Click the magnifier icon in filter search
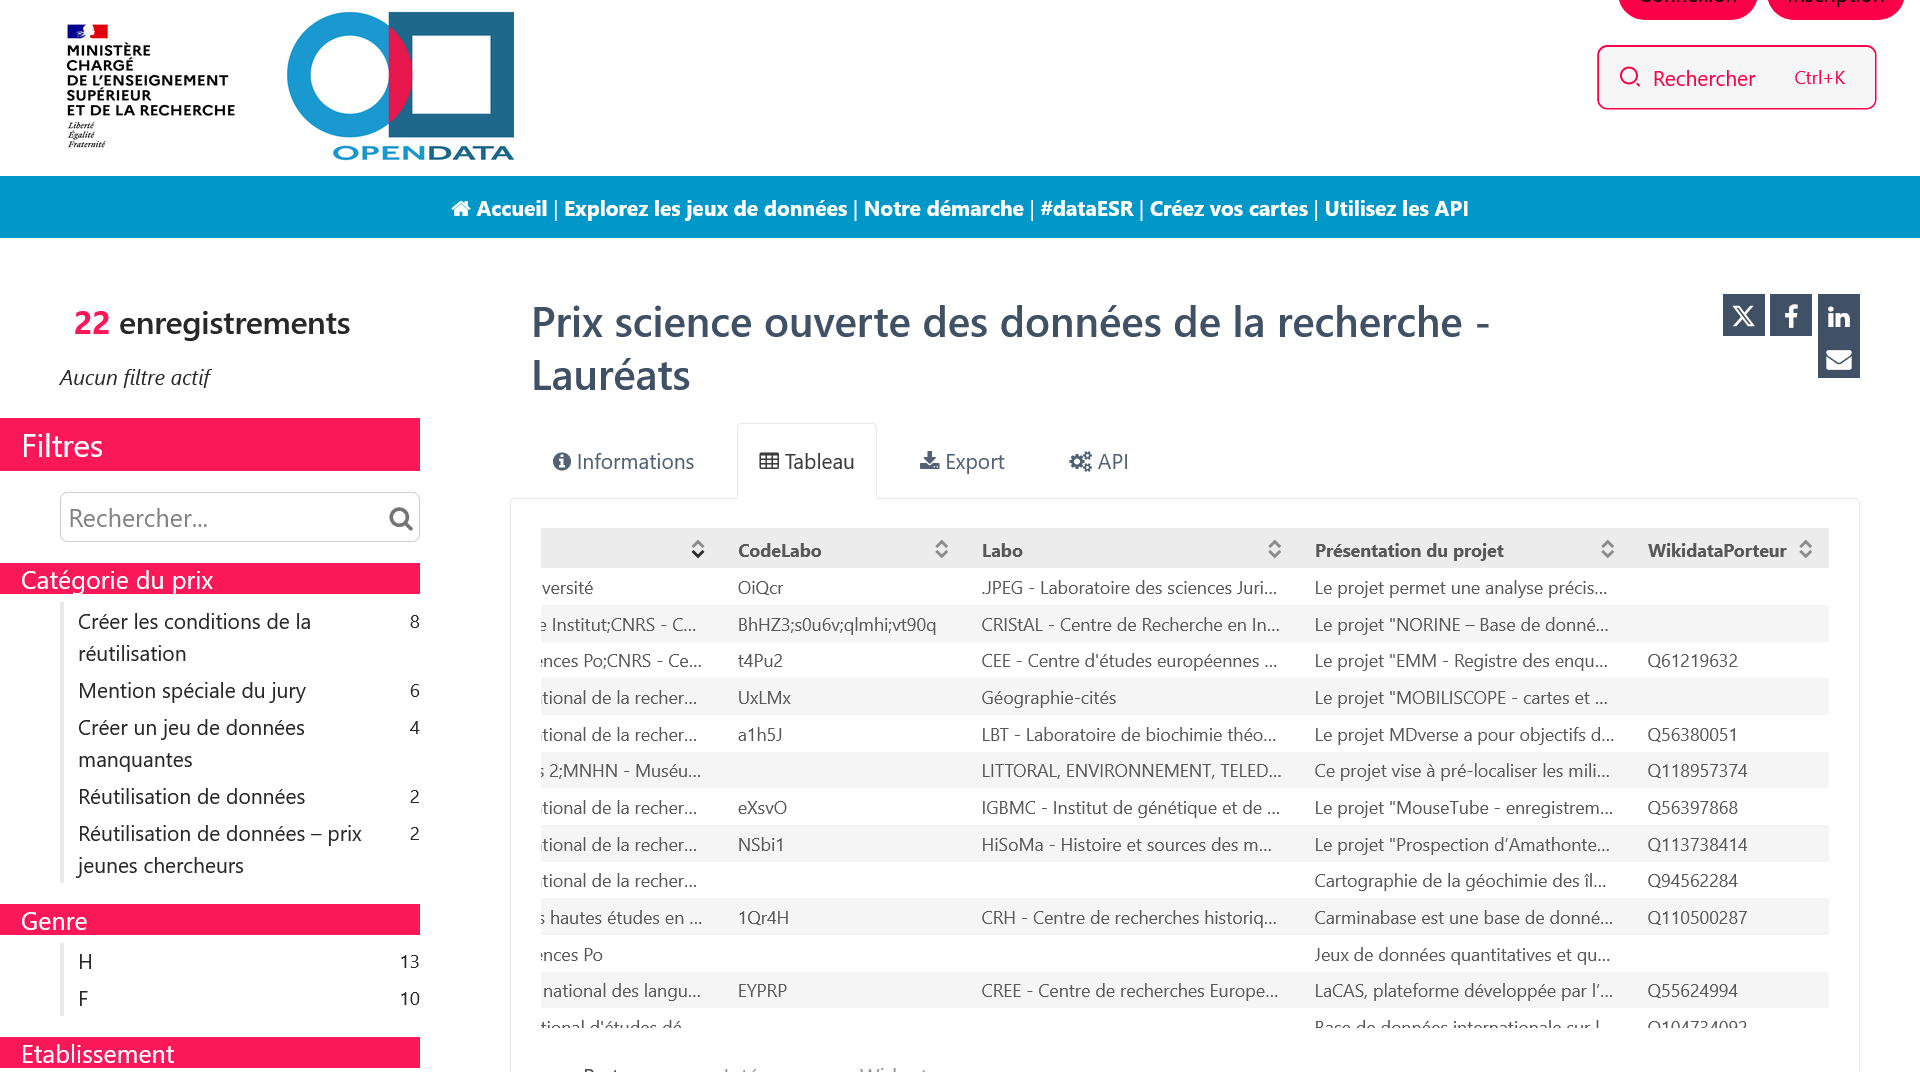1920x1072 pixels. (400, 518)
